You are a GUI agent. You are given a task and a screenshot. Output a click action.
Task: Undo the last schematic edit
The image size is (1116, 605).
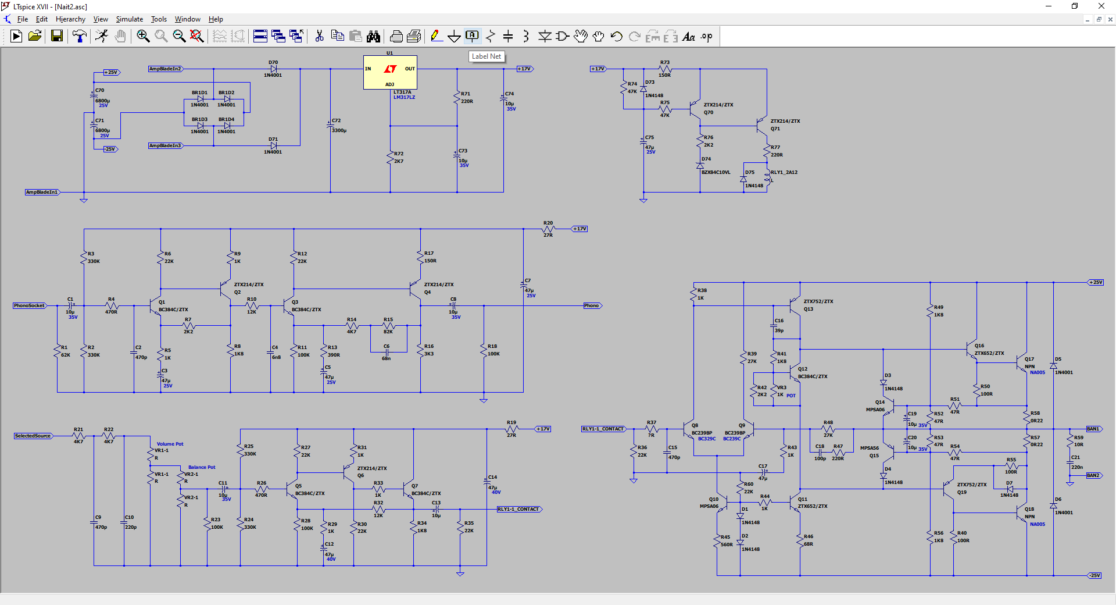(616, 38)
